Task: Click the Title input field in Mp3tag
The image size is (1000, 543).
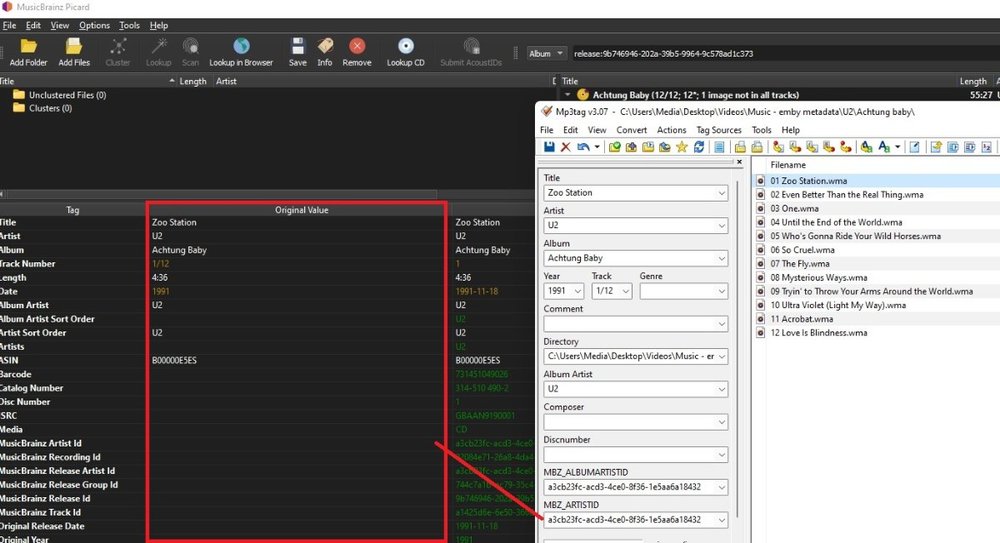Action: (x=629, y=193)
